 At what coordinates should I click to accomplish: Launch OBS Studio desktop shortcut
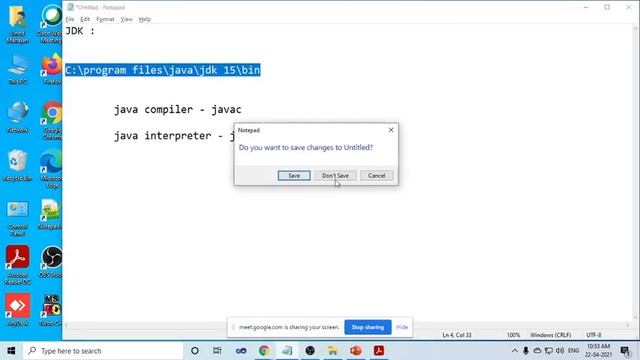point(51,262)
